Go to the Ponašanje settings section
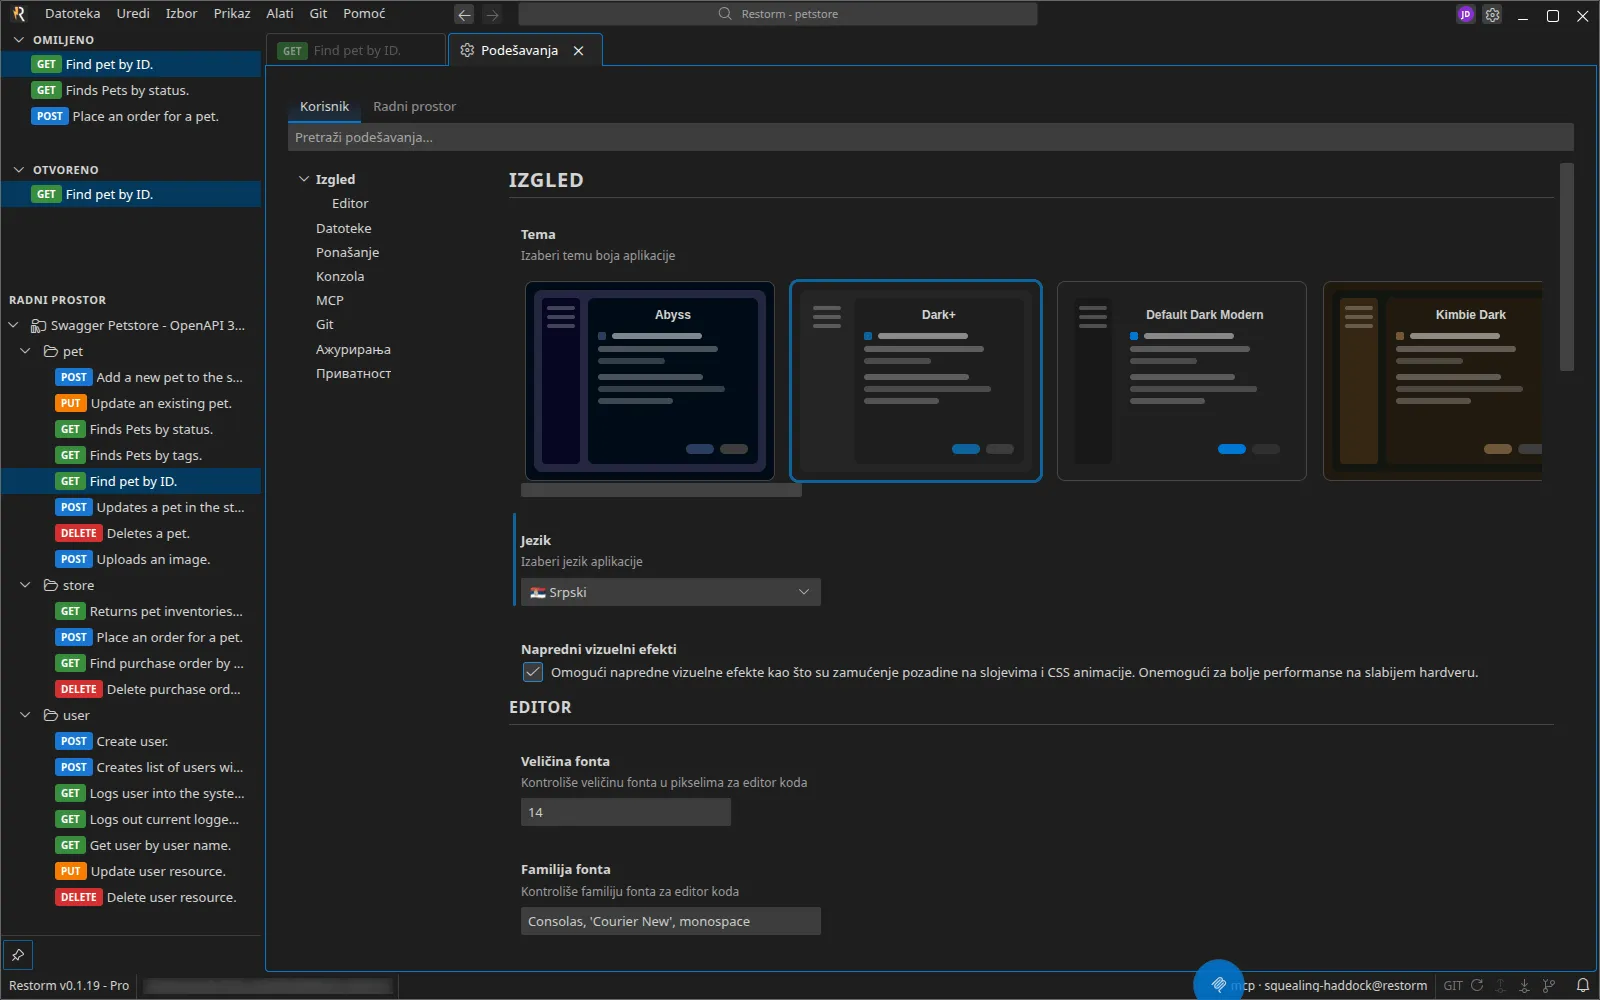 point(347,252)
